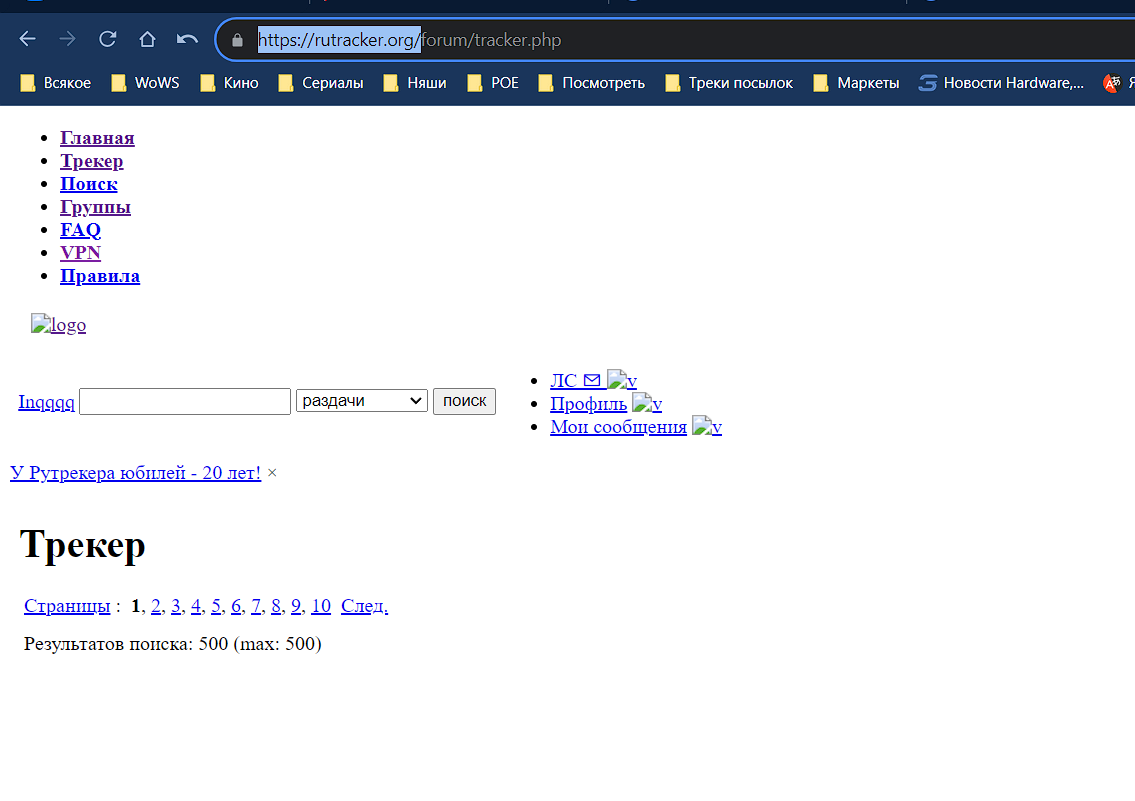Open the Треки посылок bookmark folder

[x=729, y=83]
